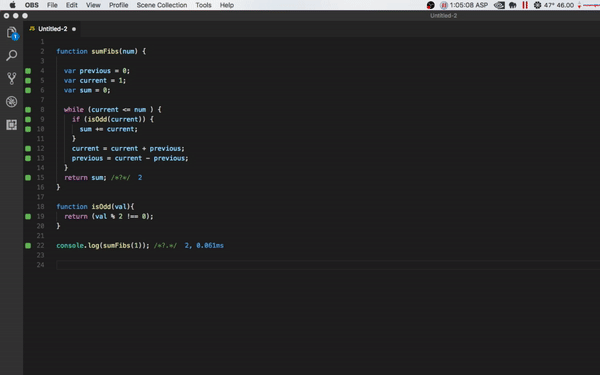Click green coverage marker on line 15
This screenshot has height=375, width=600.
point(28,178)
